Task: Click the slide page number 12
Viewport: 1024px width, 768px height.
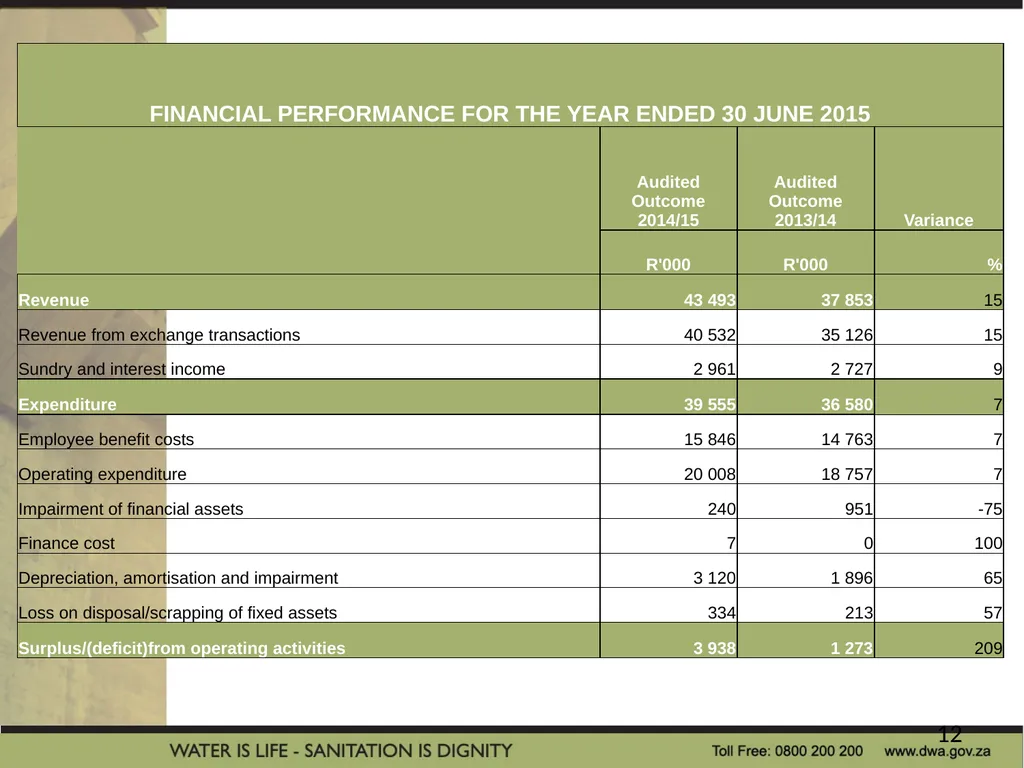Action: point(950,735)
